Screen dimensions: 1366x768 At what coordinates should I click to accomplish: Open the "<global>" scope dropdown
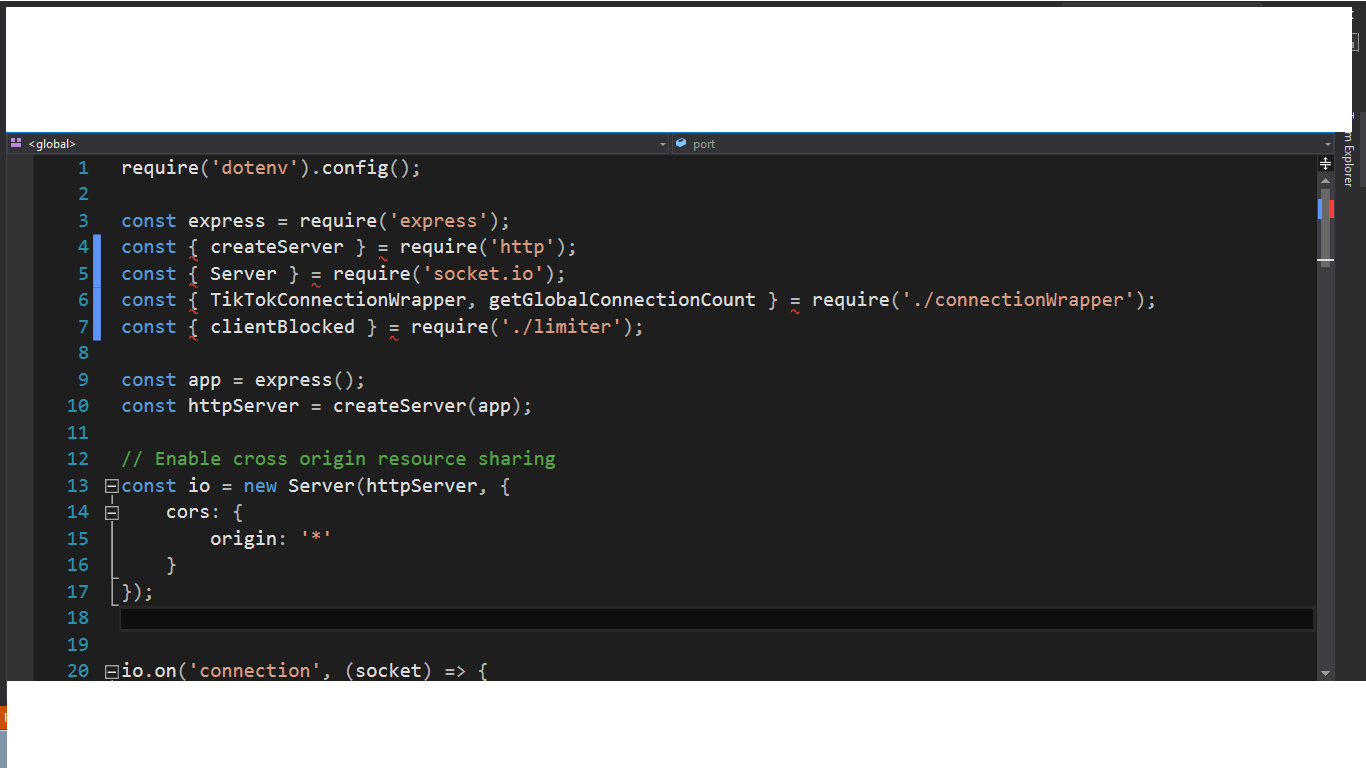[x=661, y=143]
